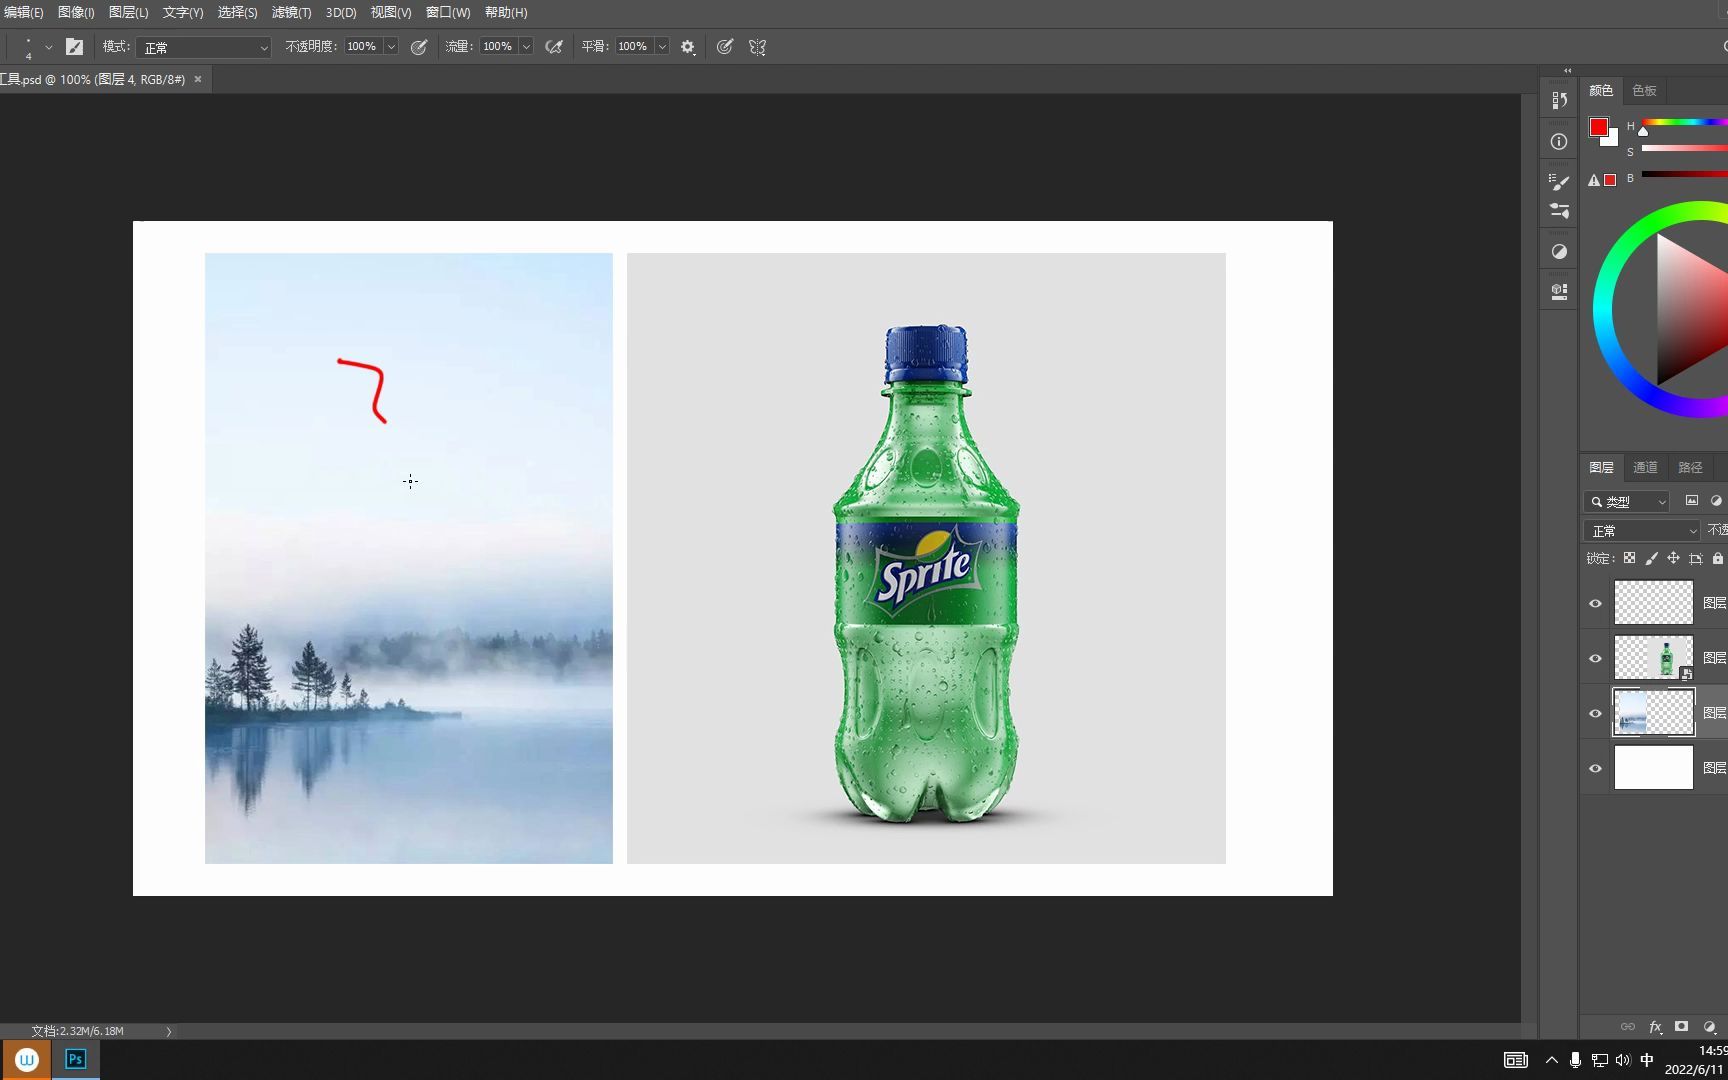Open the 3D panel icon
Screen dimensions: 1728x1080
pos(1559,292)
